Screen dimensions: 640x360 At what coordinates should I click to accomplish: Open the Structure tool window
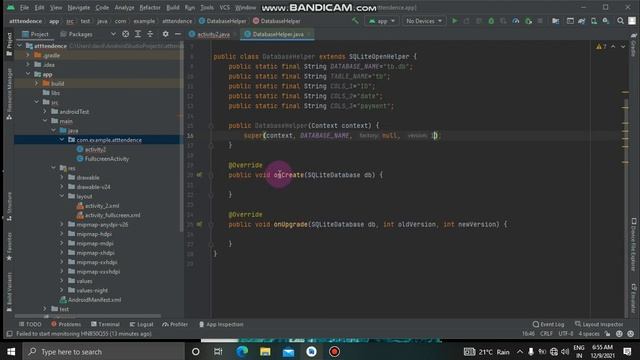9,206
